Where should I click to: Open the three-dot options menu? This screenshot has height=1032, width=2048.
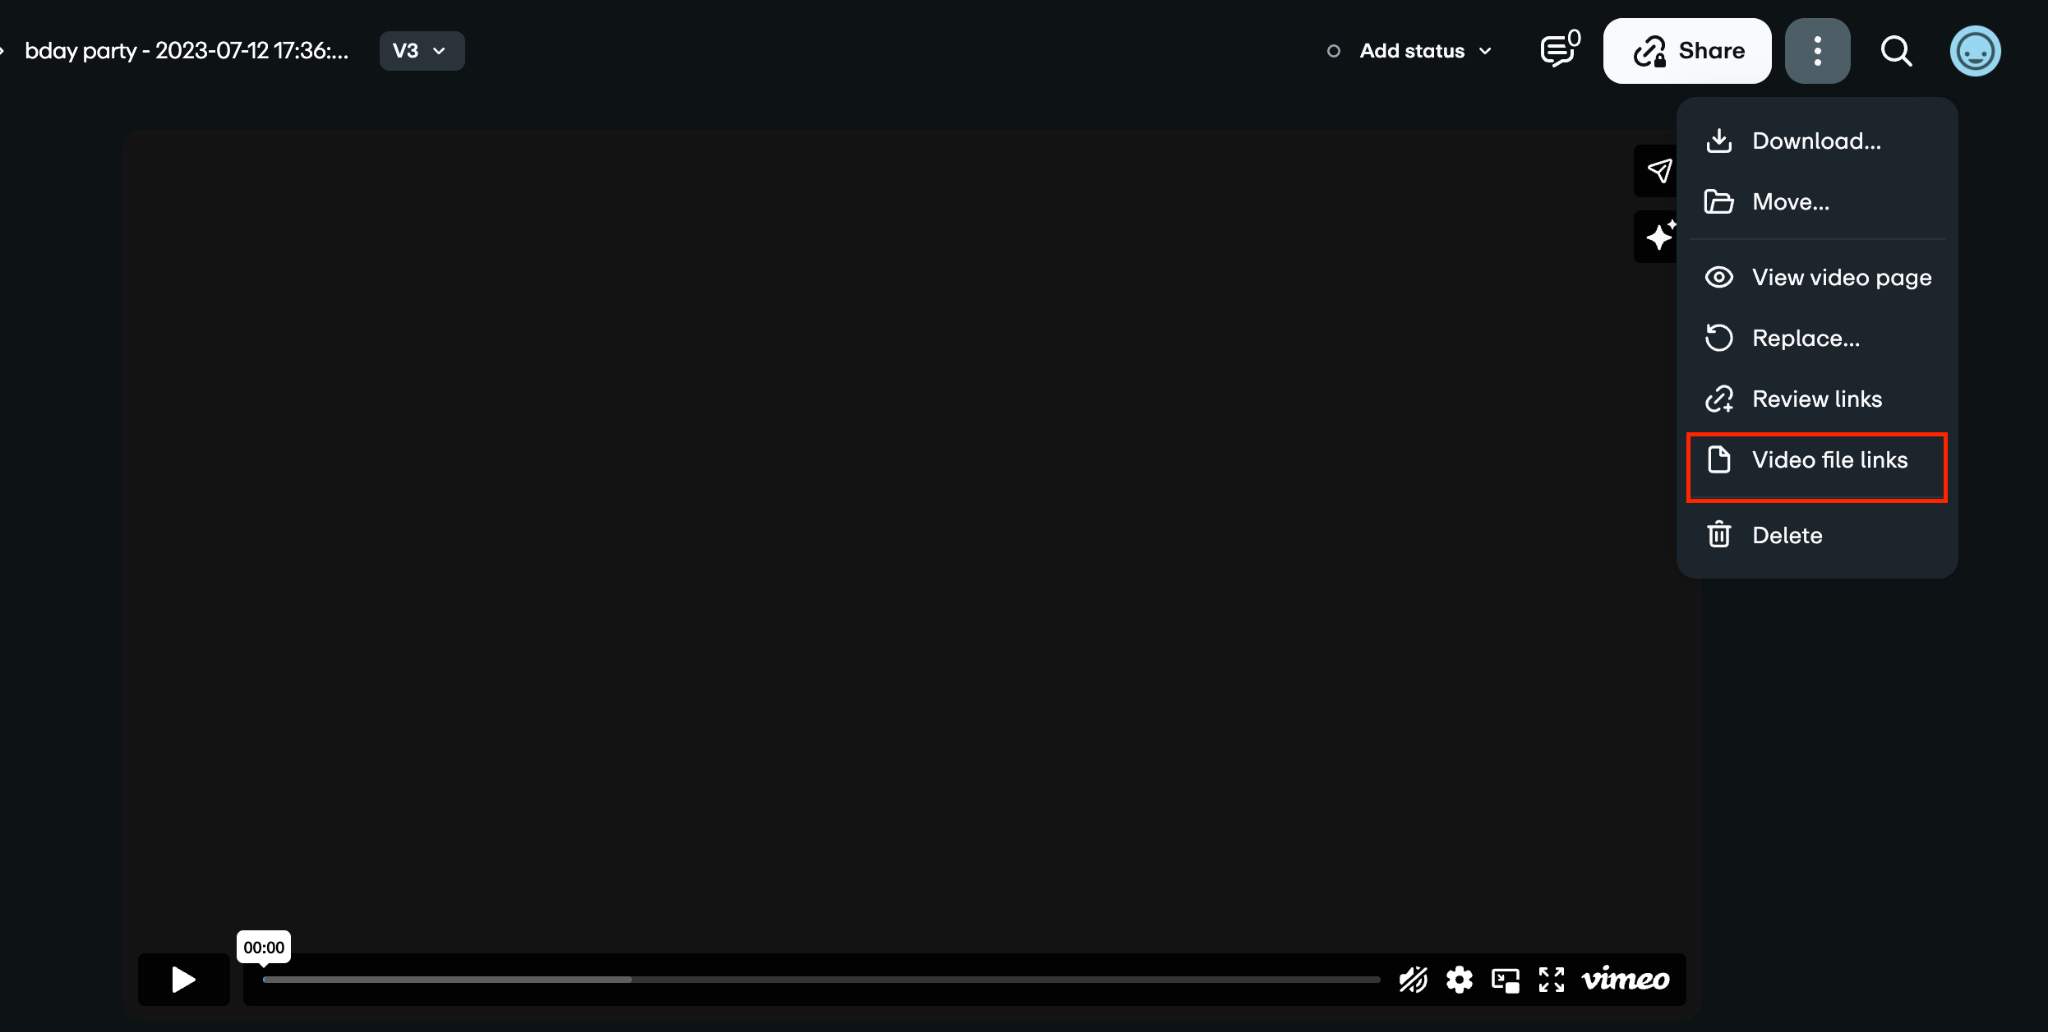pos(1819,51)
